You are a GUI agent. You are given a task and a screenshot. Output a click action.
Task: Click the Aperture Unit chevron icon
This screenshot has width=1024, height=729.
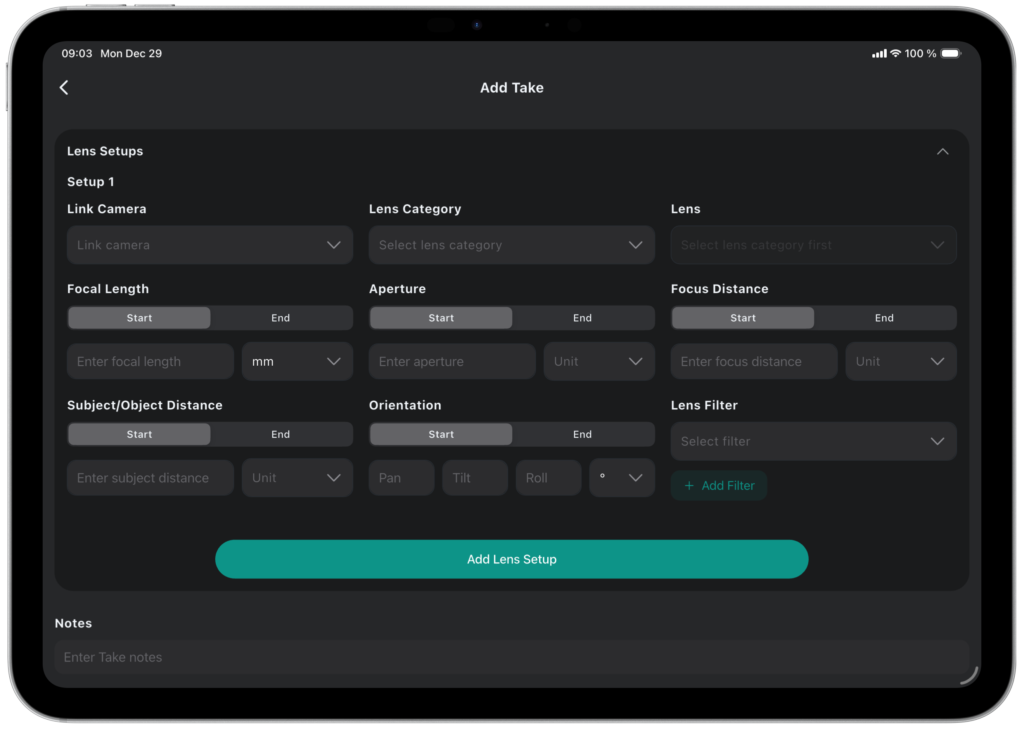tap(635, 362)
